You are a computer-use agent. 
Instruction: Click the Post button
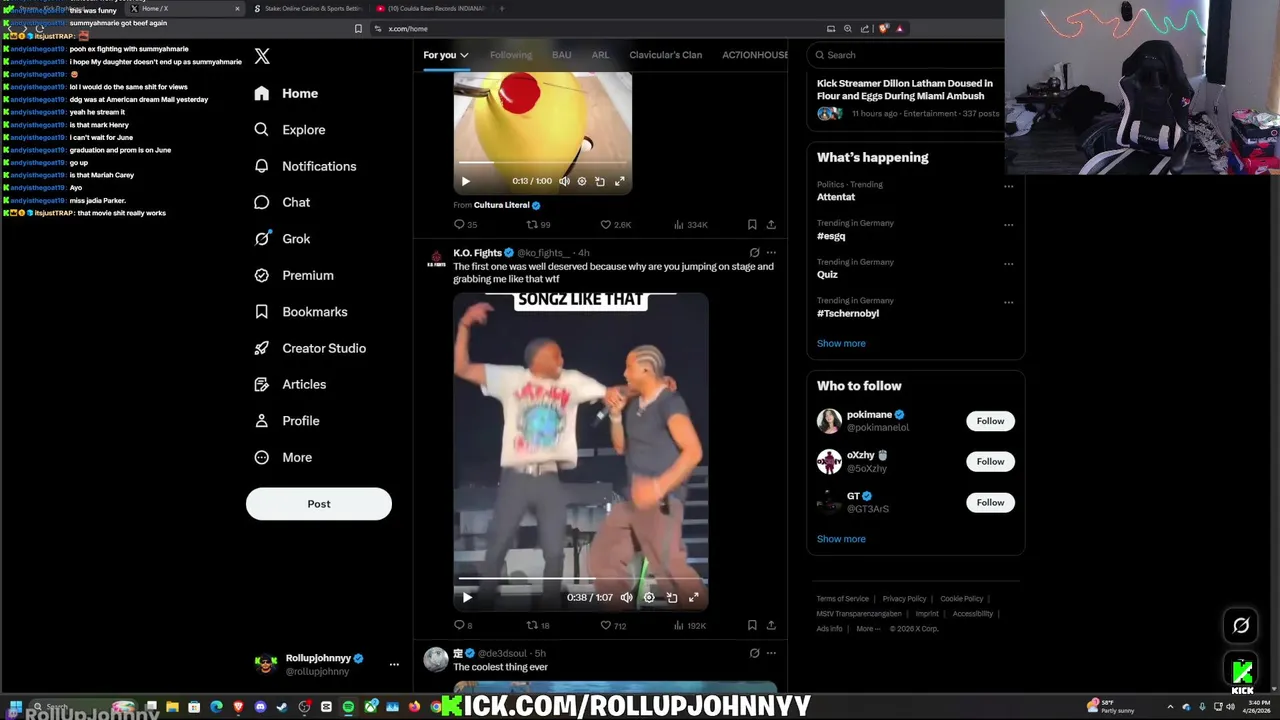pyautogui.click(x=319, y=504)
